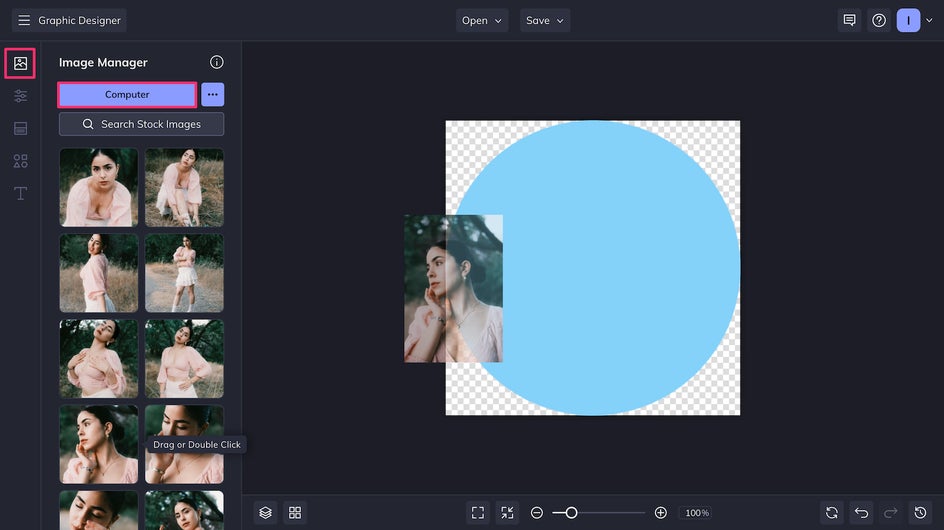Open the history clock icon

pyautogui.click(x=921, y=513)
